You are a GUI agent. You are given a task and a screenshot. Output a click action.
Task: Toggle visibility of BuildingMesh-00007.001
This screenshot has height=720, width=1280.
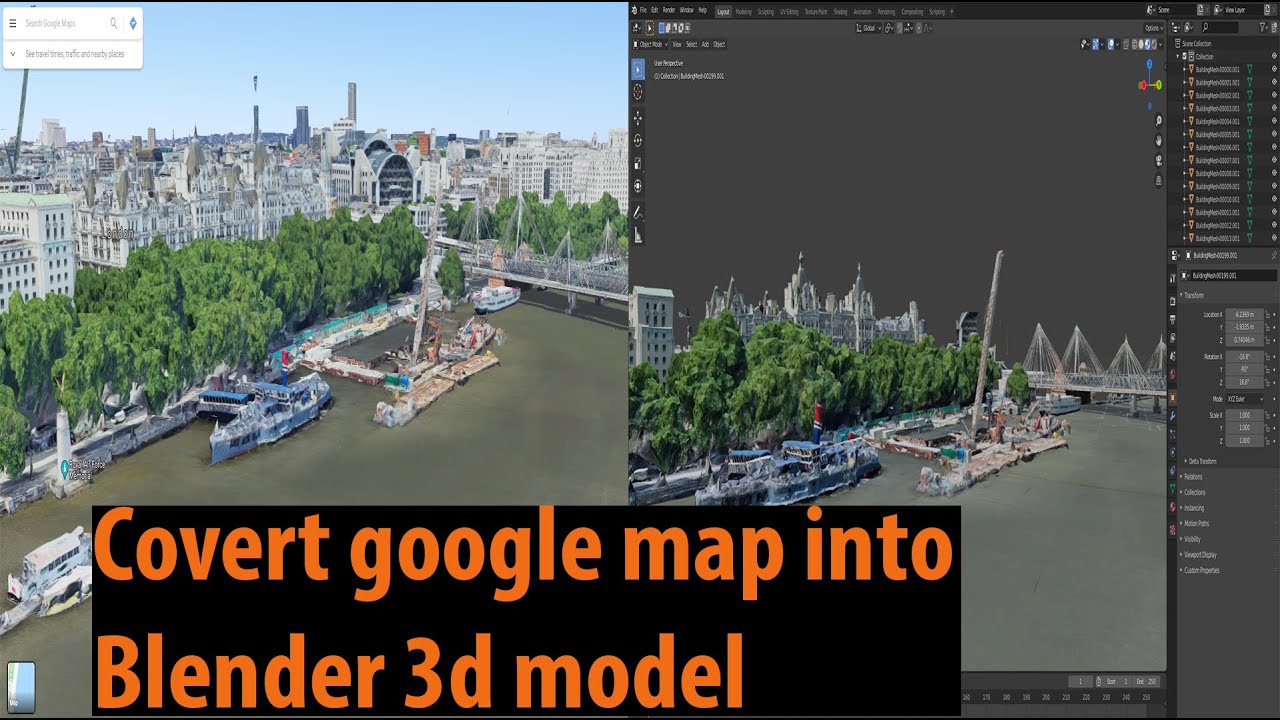[1273, 160]
